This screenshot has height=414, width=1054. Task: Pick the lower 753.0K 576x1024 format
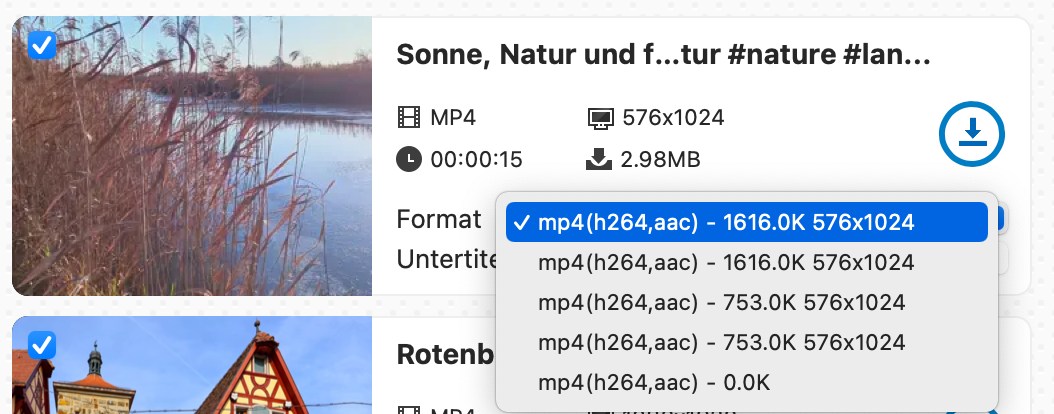(721, 342)
